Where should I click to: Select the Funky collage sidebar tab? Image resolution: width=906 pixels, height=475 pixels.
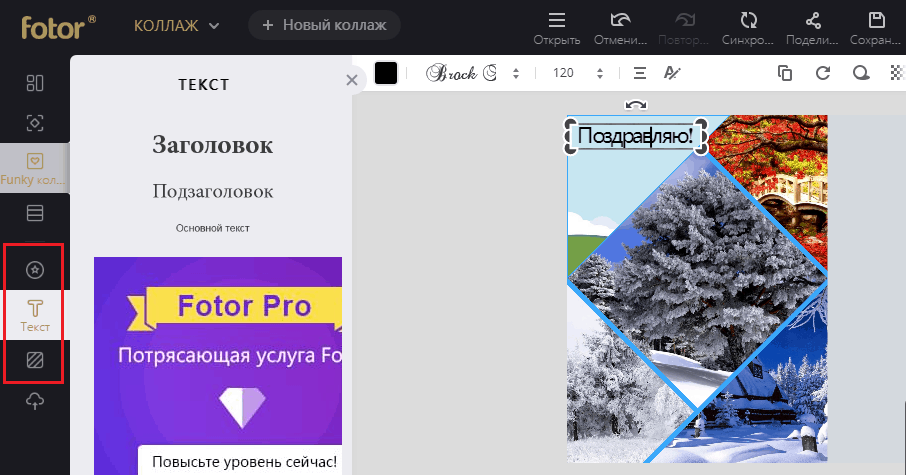35,167
